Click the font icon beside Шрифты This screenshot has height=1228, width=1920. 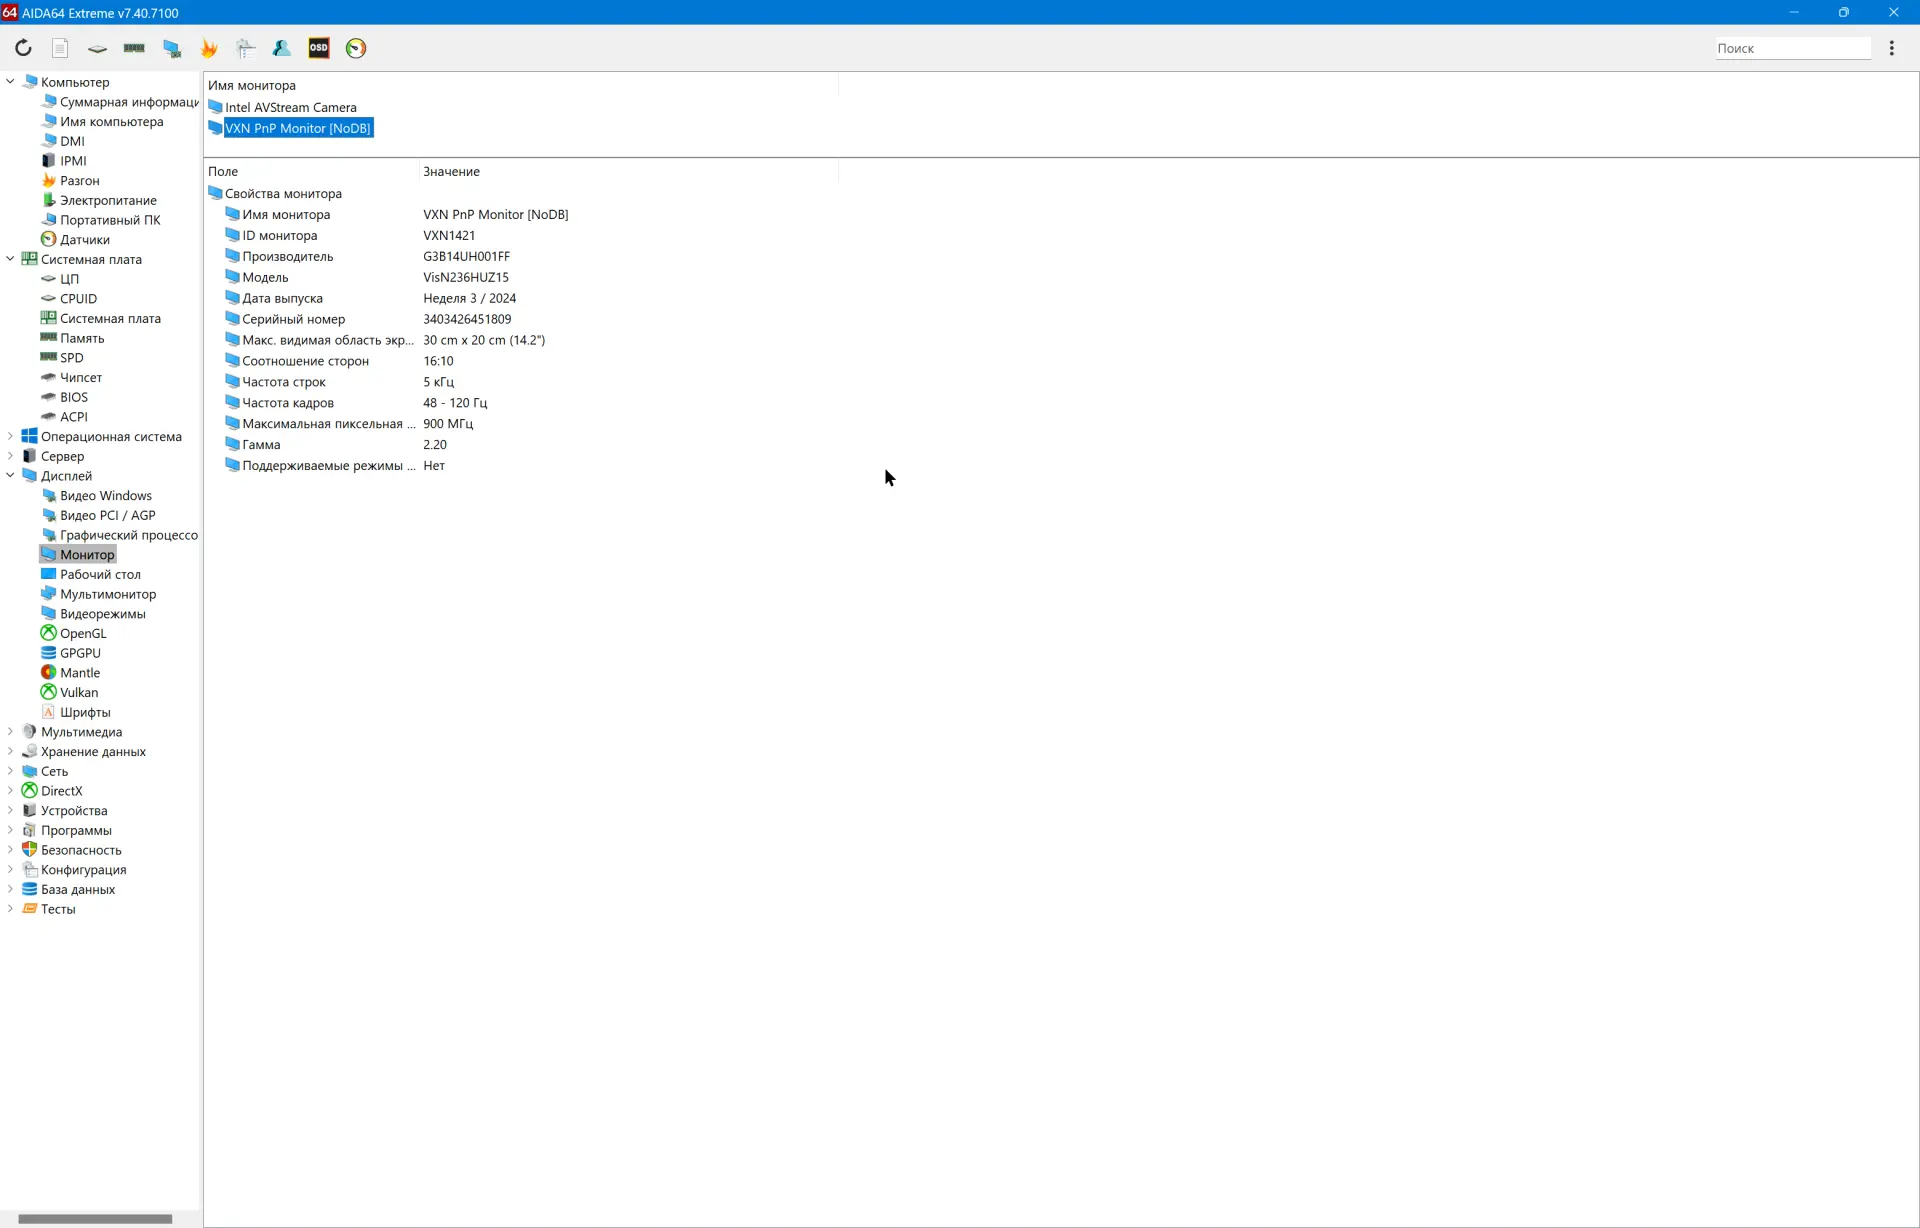tap(48, 712)
